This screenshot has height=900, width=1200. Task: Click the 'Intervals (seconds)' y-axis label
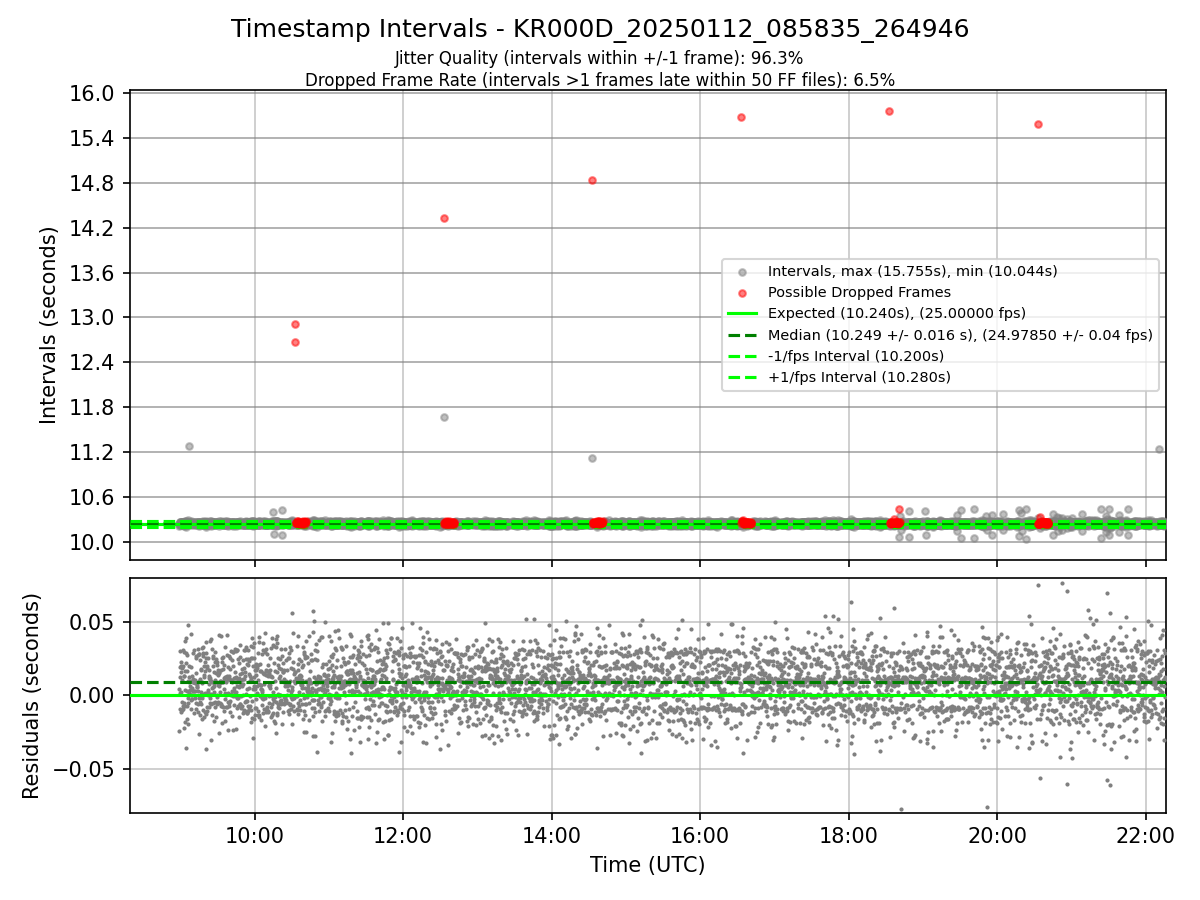point(49,325)
